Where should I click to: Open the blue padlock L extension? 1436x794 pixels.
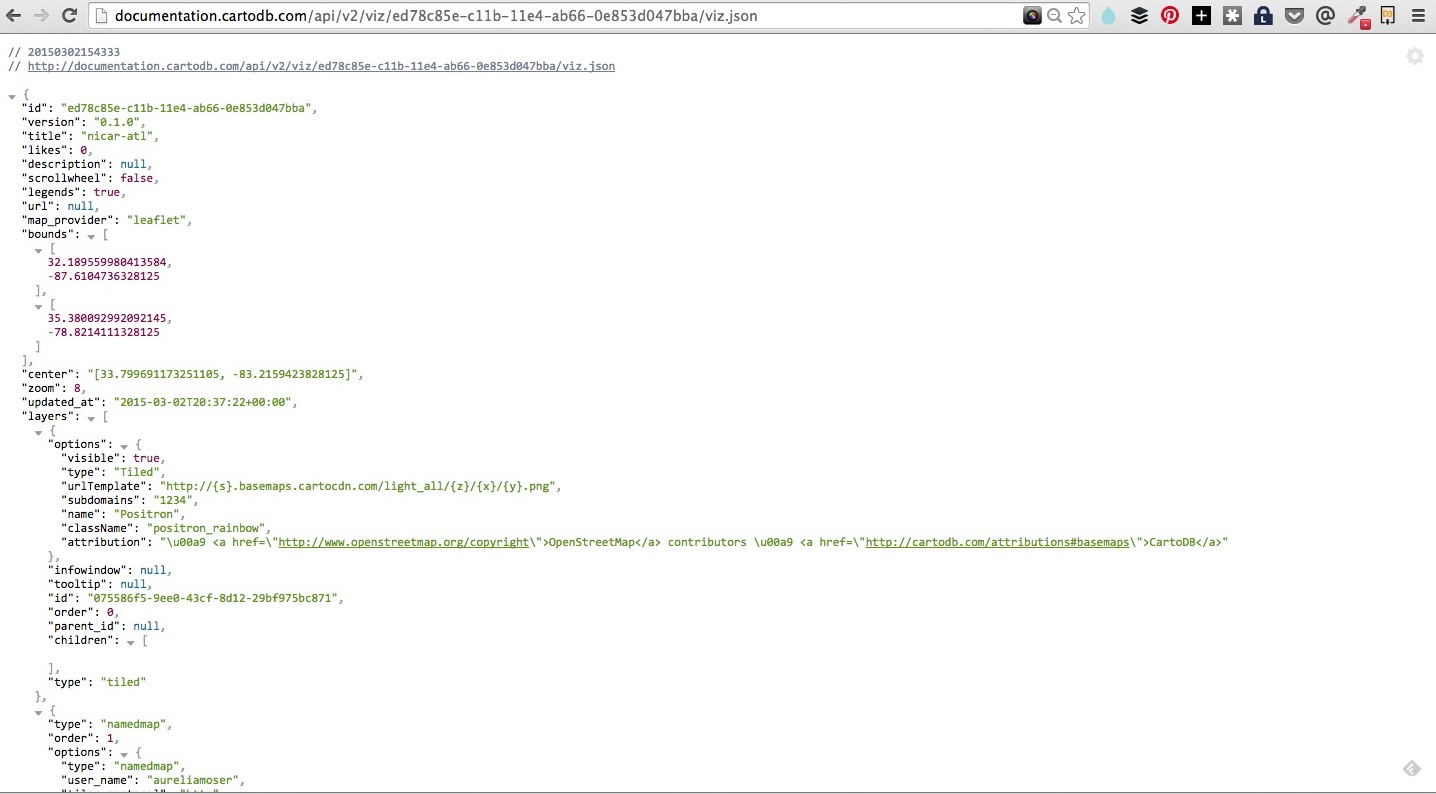[x=1263, y=16]
